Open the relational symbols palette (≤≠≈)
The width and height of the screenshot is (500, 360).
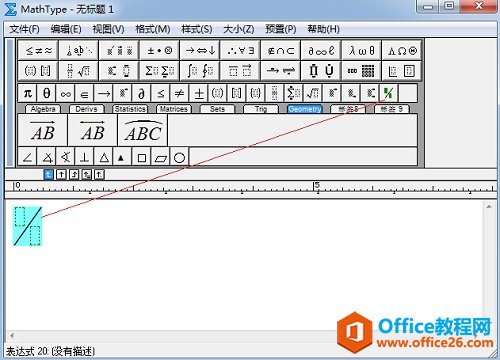point(38,51)
